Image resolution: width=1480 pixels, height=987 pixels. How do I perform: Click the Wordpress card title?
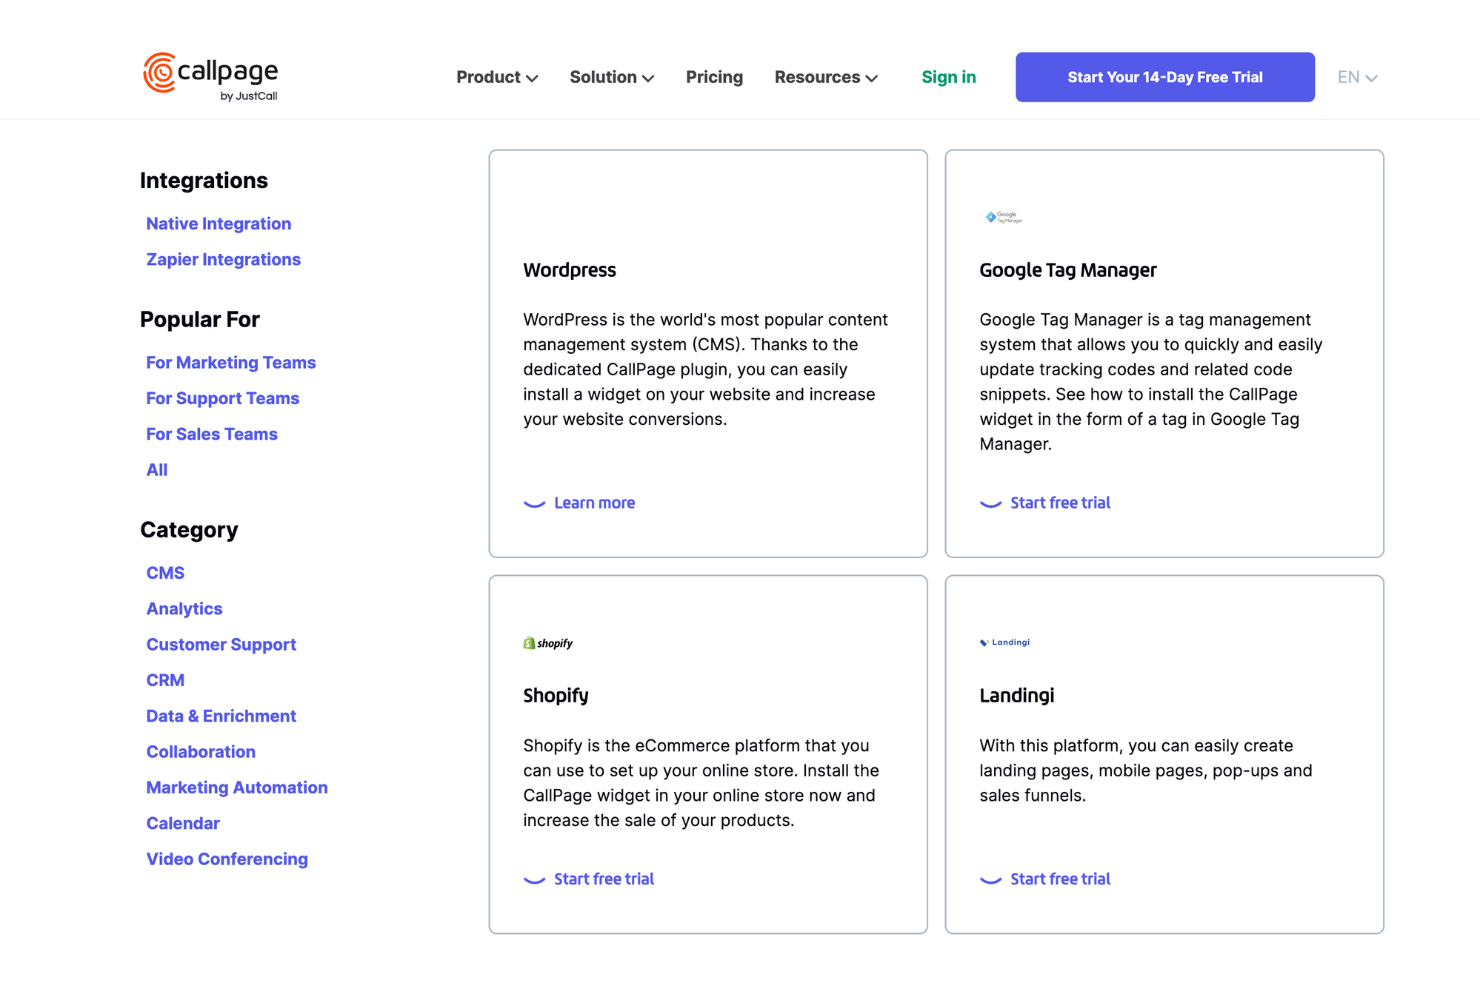570,270
